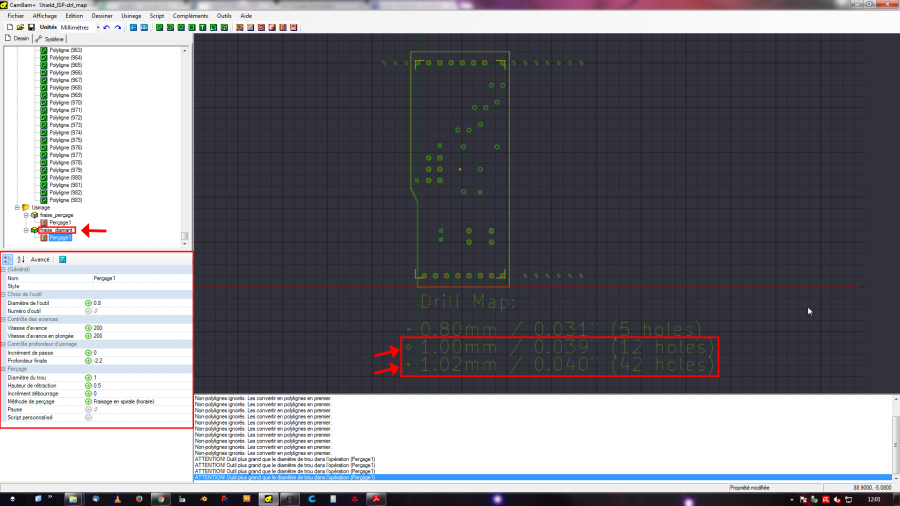
Task: Open the Millimètres units dropdown
Action: tap(98, 27)
